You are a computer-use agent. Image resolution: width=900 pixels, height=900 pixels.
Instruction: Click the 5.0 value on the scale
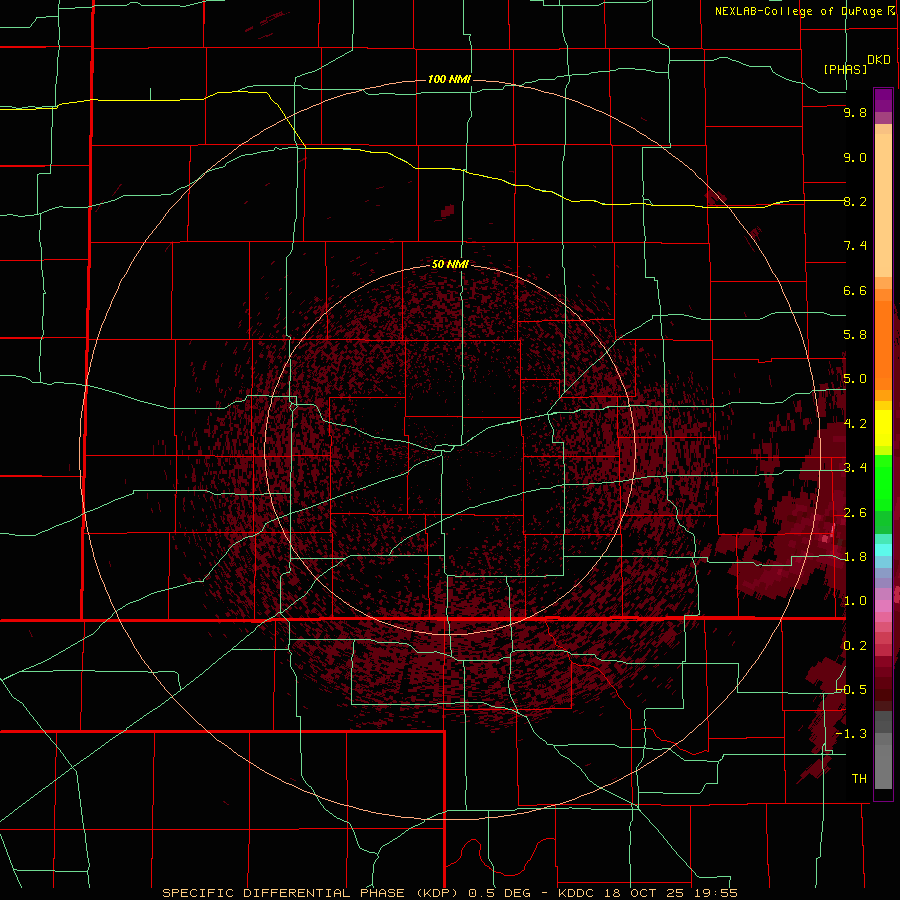tap(855, 379)
